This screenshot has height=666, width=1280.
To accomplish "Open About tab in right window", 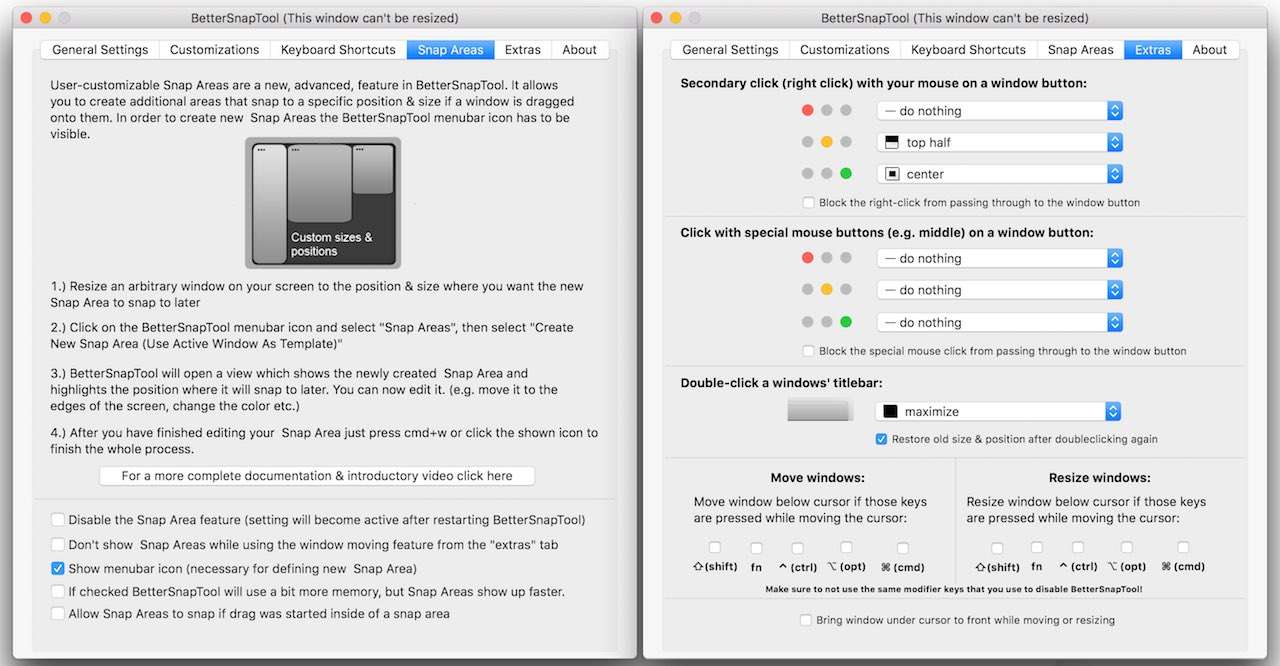I will pos(1209,50).
